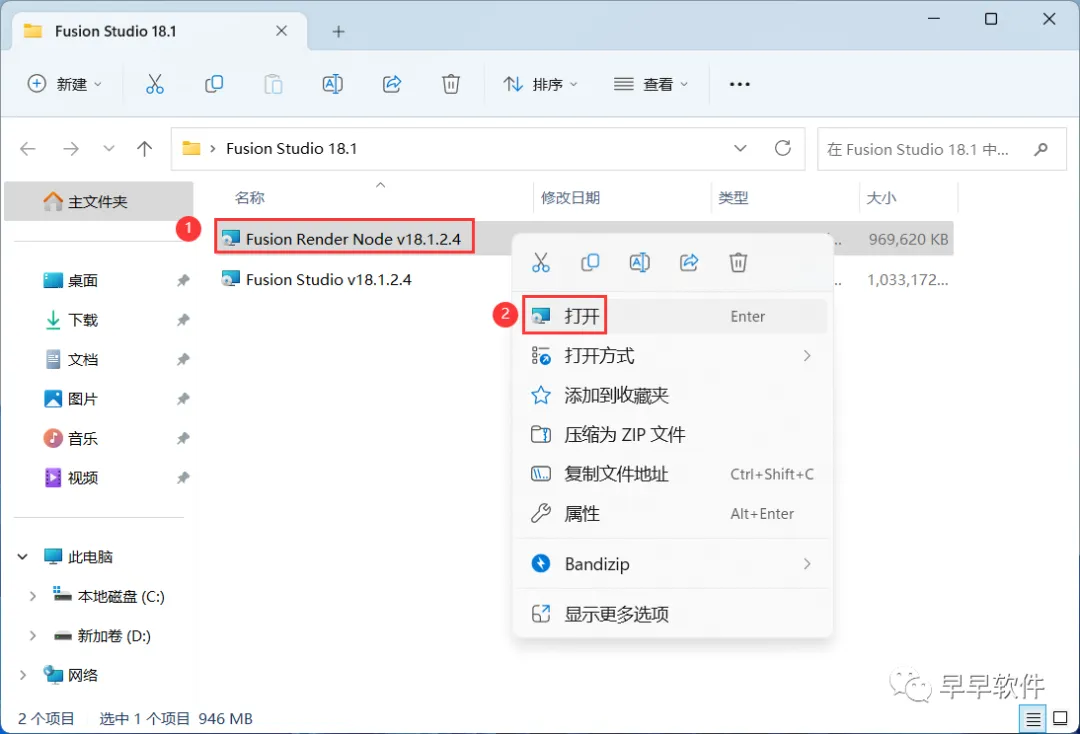Click the Rename icon in the top toolbar
Image resolution: width=1080 pixels, height=734 pixels.
333,84
